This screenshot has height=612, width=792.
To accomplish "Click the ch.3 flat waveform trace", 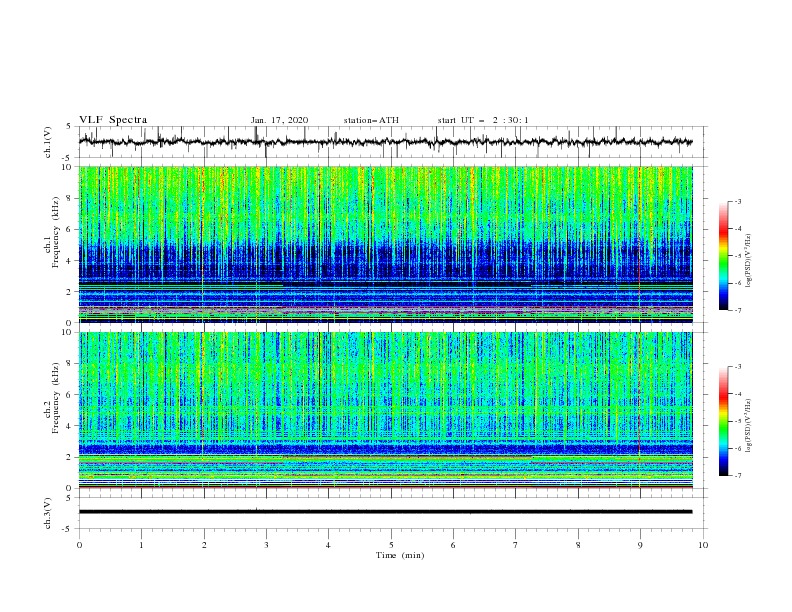I will coord(385,512).
